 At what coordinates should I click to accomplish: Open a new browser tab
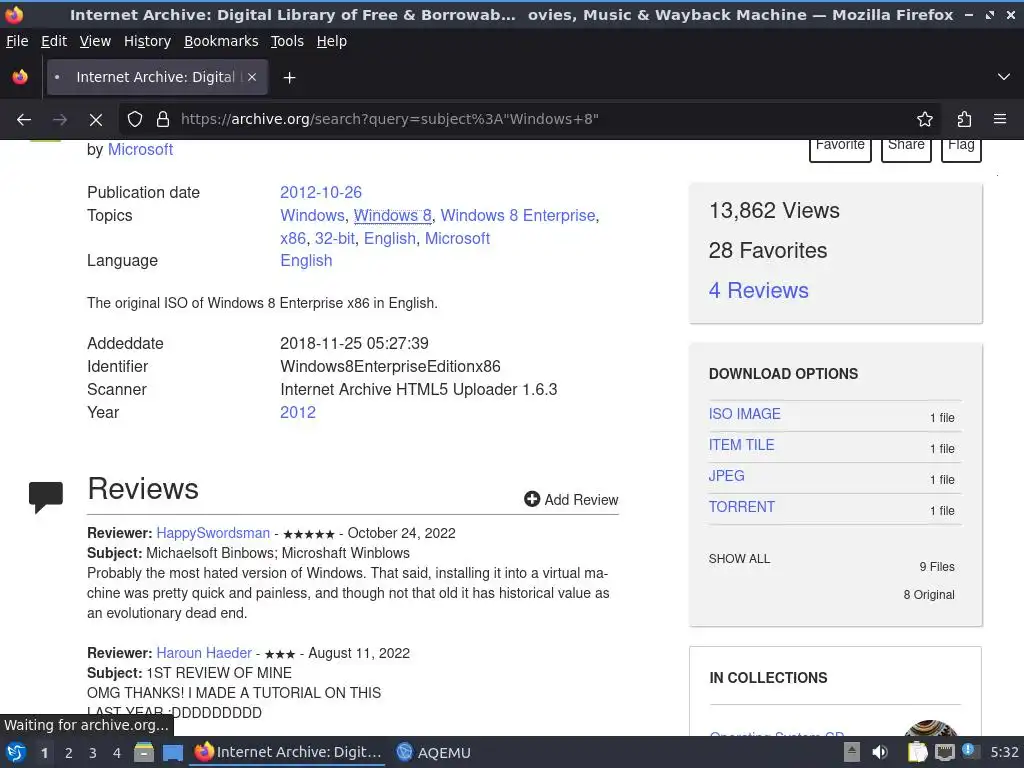click(x=289, y=78)
